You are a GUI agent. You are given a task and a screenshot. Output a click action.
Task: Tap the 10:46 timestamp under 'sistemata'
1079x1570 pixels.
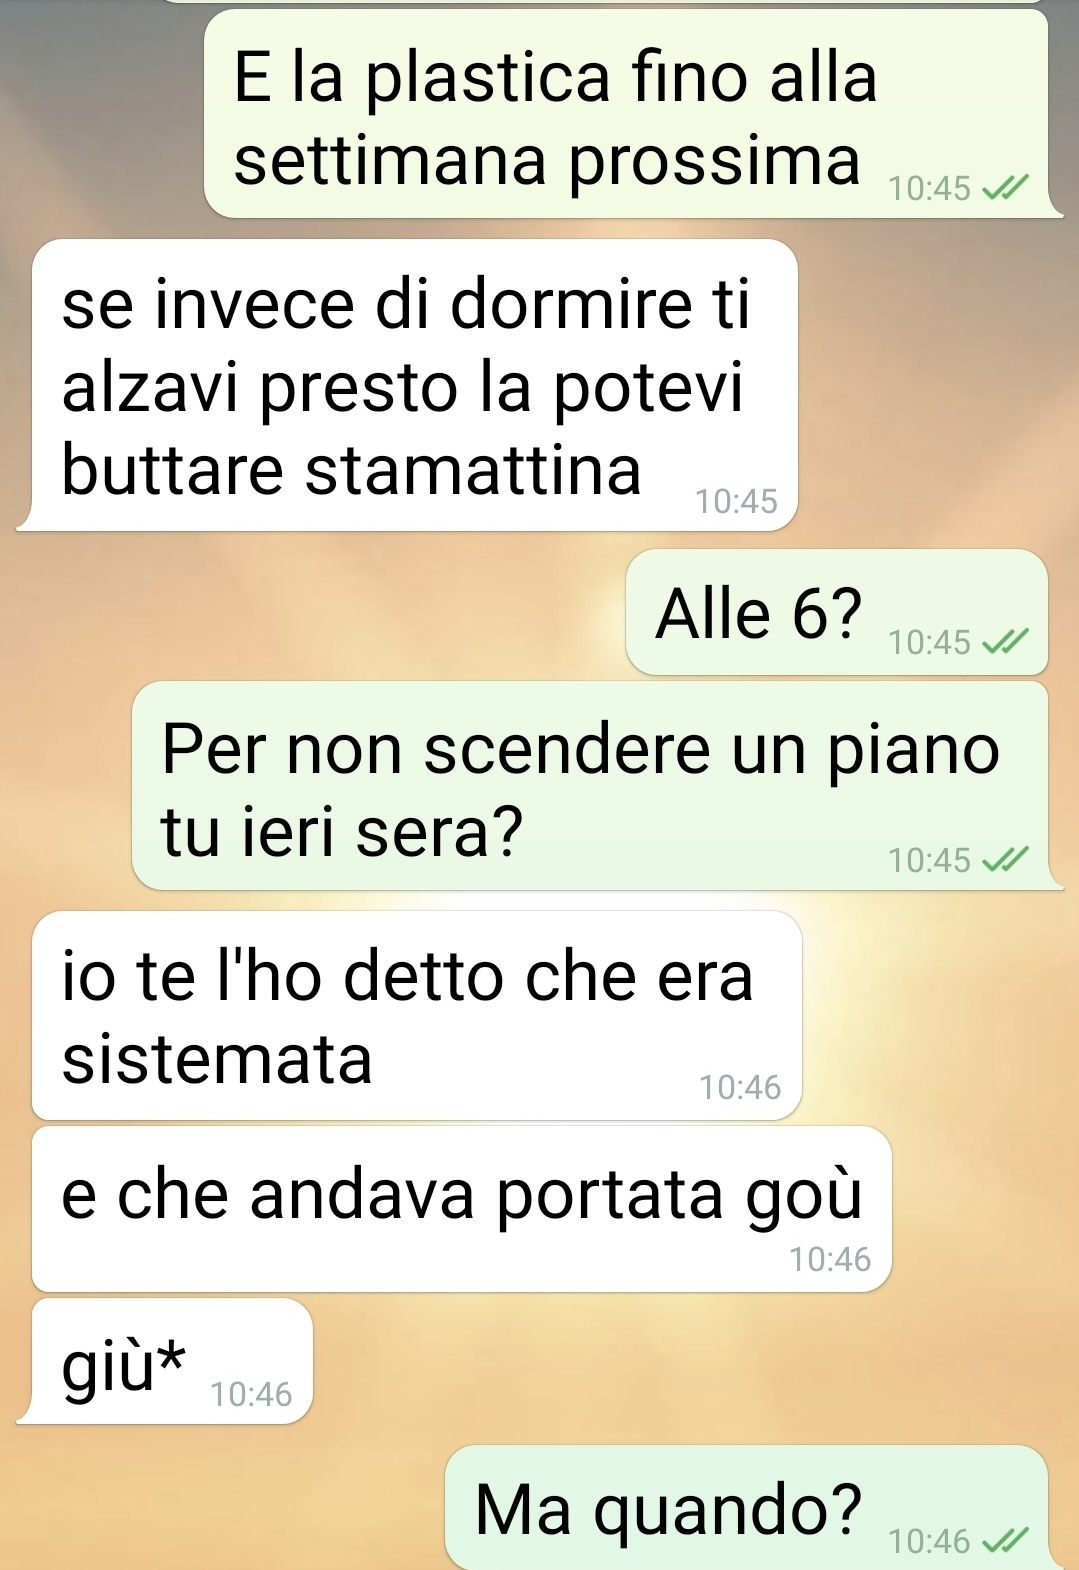pos(740,1087)
